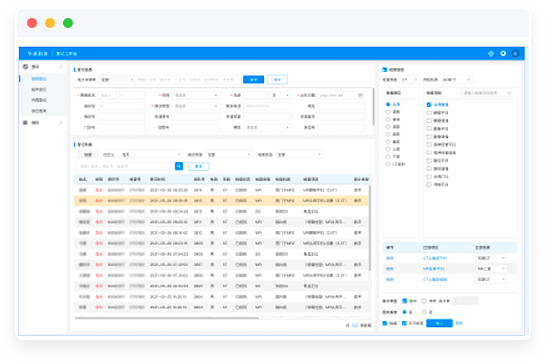Screen dimensions: 546x363
Task: Open the small age unit dropdown in form
Action: coord(280,95)
